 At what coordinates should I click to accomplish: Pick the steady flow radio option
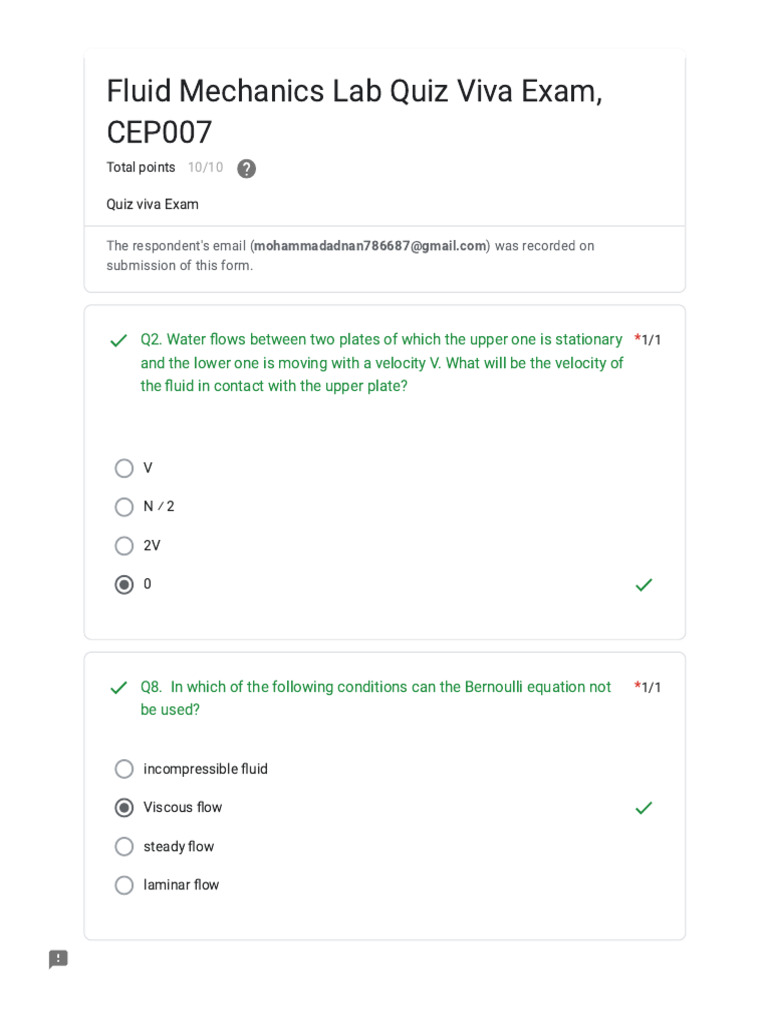(x=124, y=846)
